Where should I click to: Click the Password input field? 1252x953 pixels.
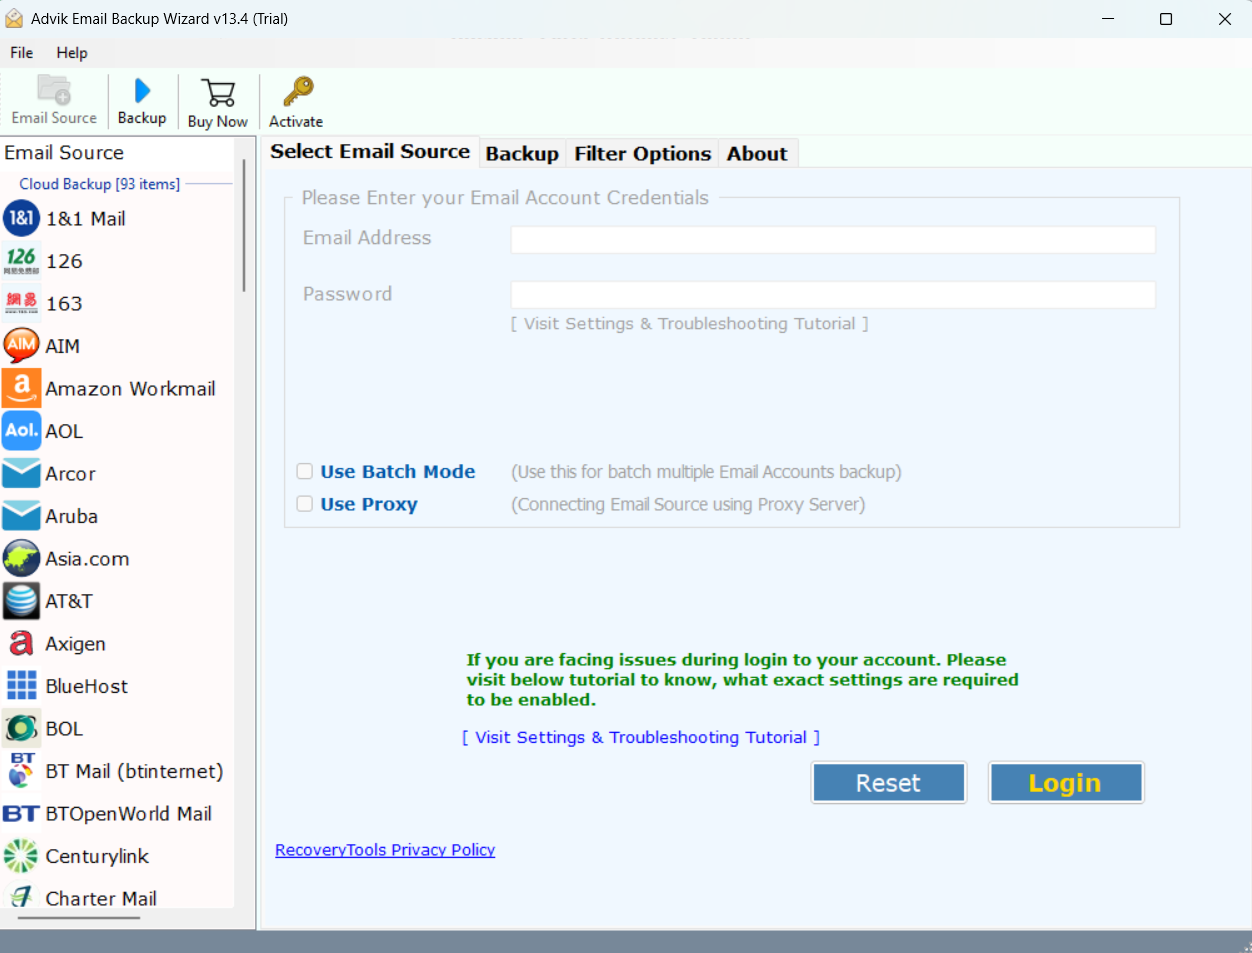833,295
